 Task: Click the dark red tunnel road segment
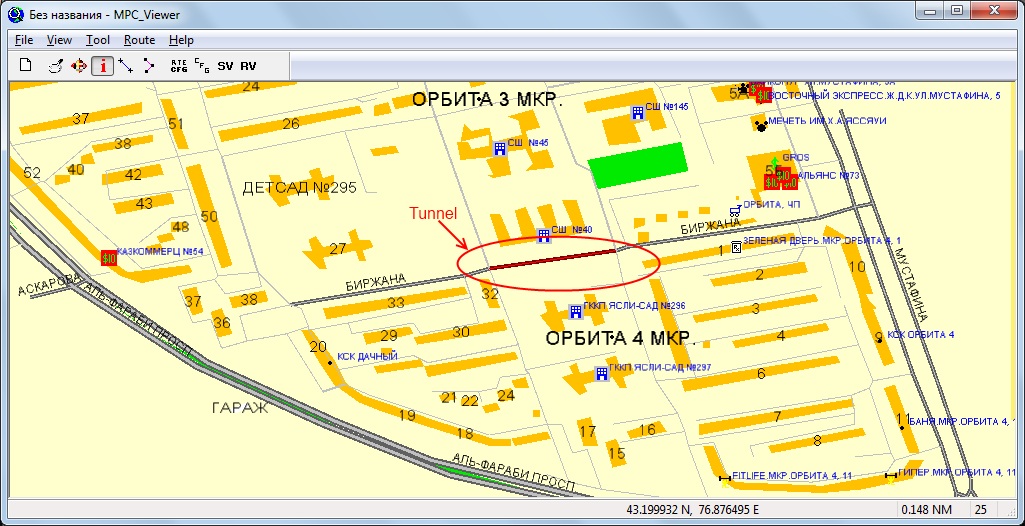555,259
